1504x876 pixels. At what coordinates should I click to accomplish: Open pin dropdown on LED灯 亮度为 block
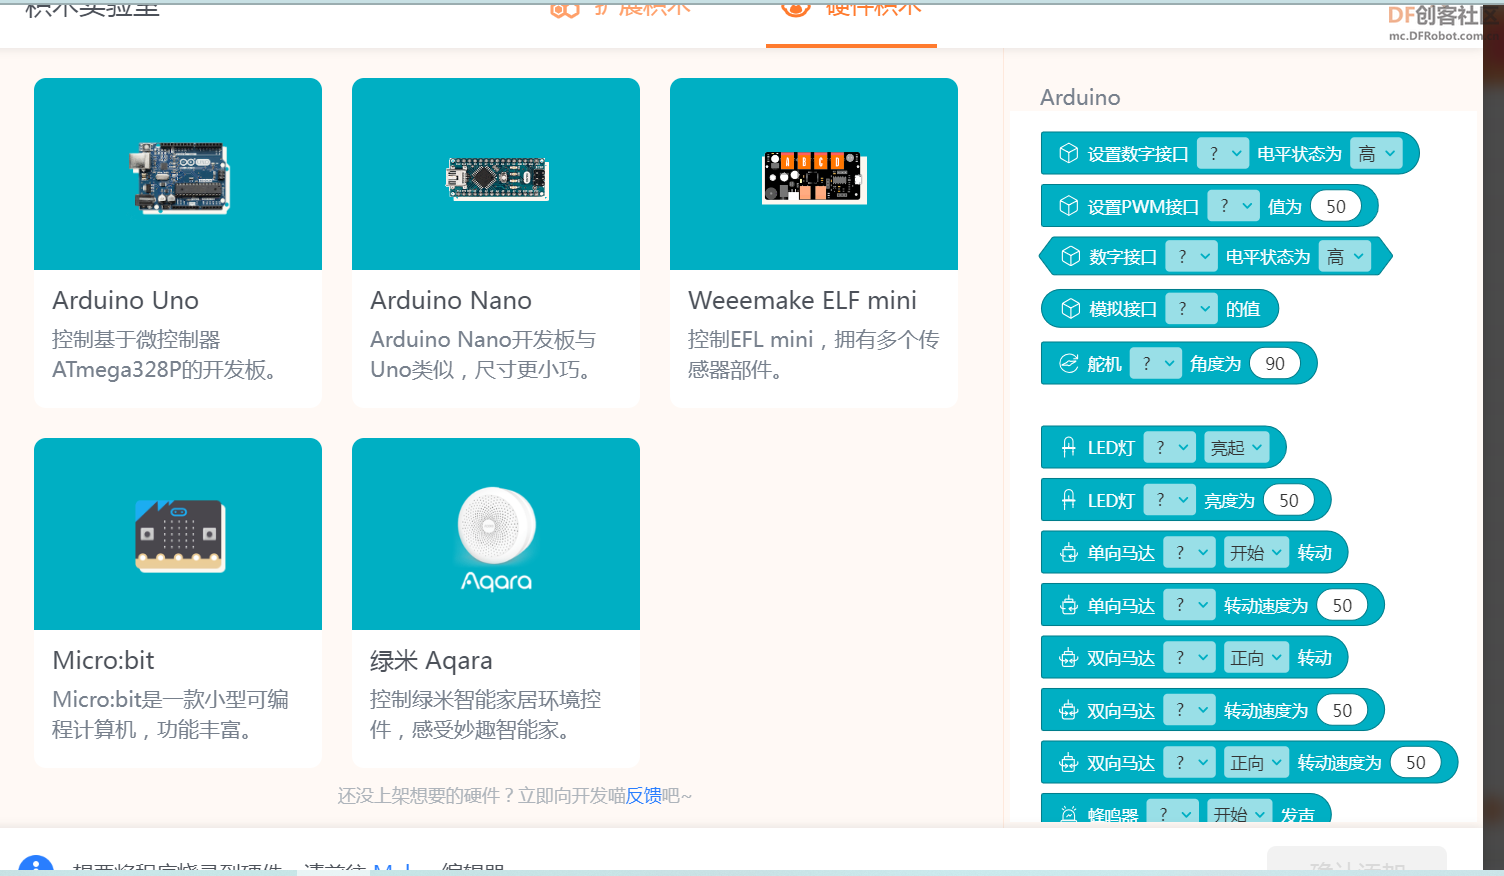(1169, 500)
